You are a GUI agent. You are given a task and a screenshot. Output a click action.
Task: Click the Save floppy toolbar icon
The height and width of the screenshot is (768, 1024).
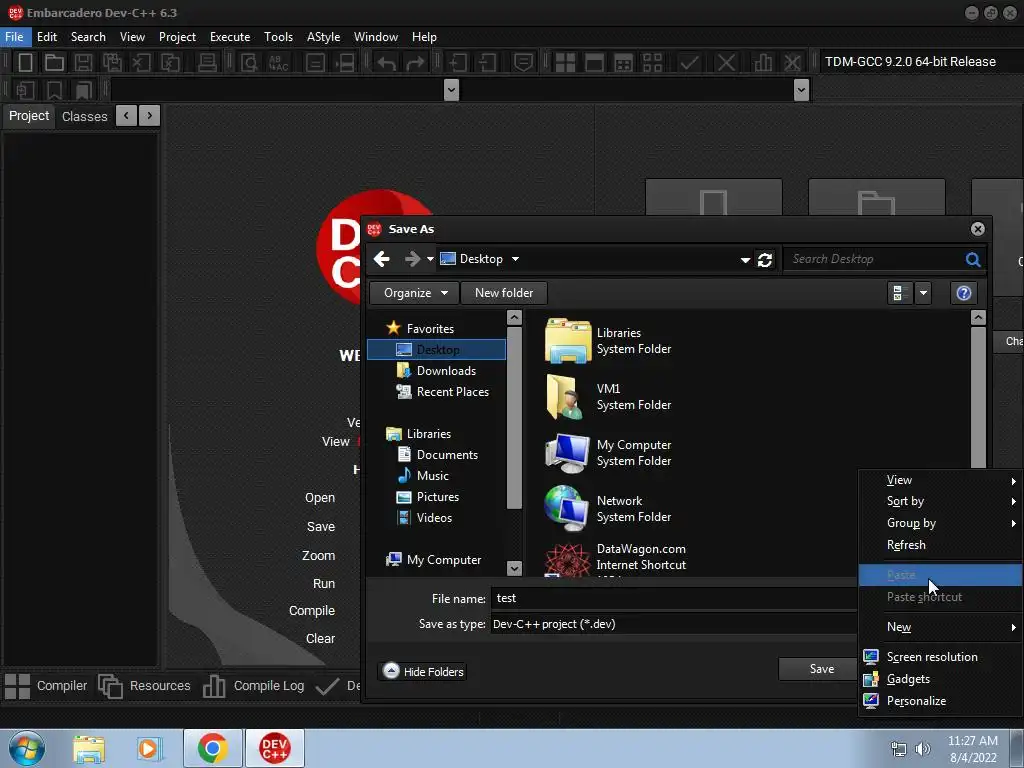click(x=83, y=63)
